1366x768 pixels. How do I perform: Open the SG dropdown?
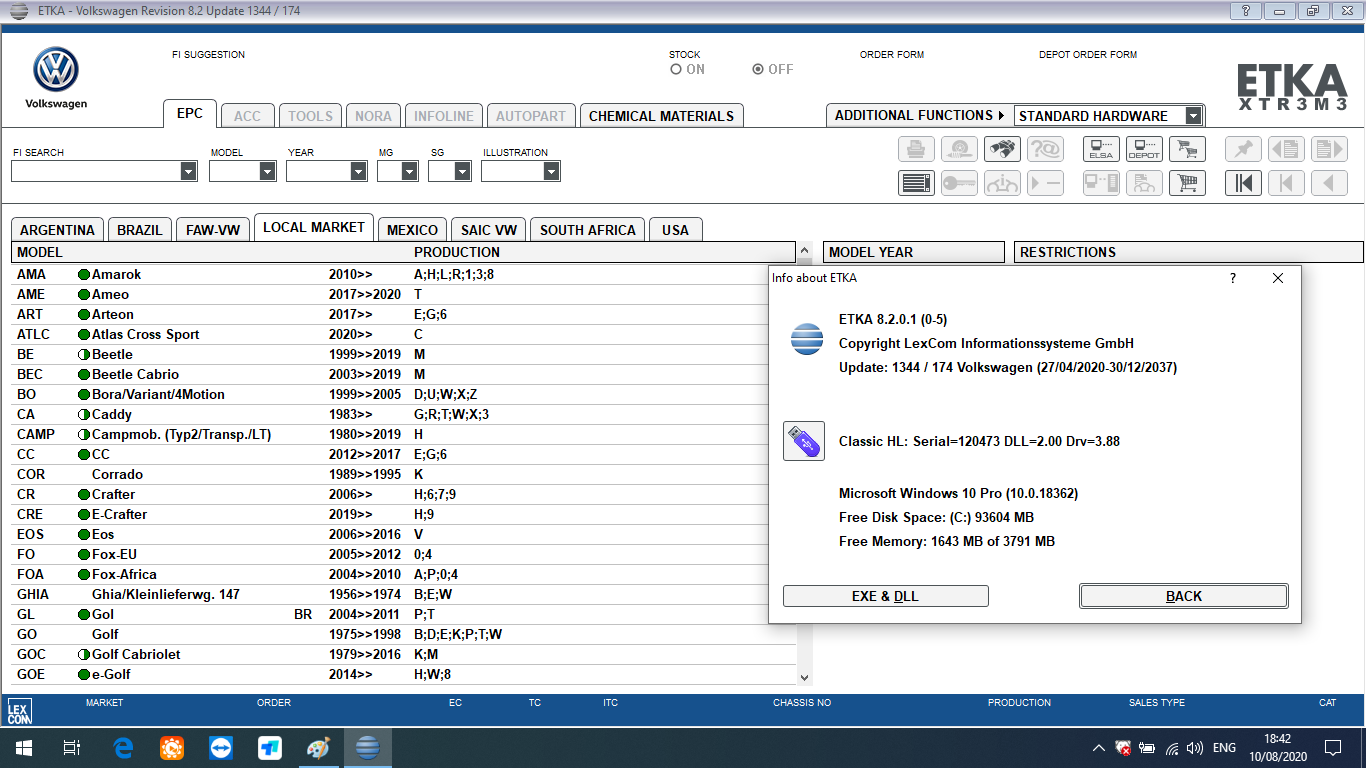tap(462, 171)
